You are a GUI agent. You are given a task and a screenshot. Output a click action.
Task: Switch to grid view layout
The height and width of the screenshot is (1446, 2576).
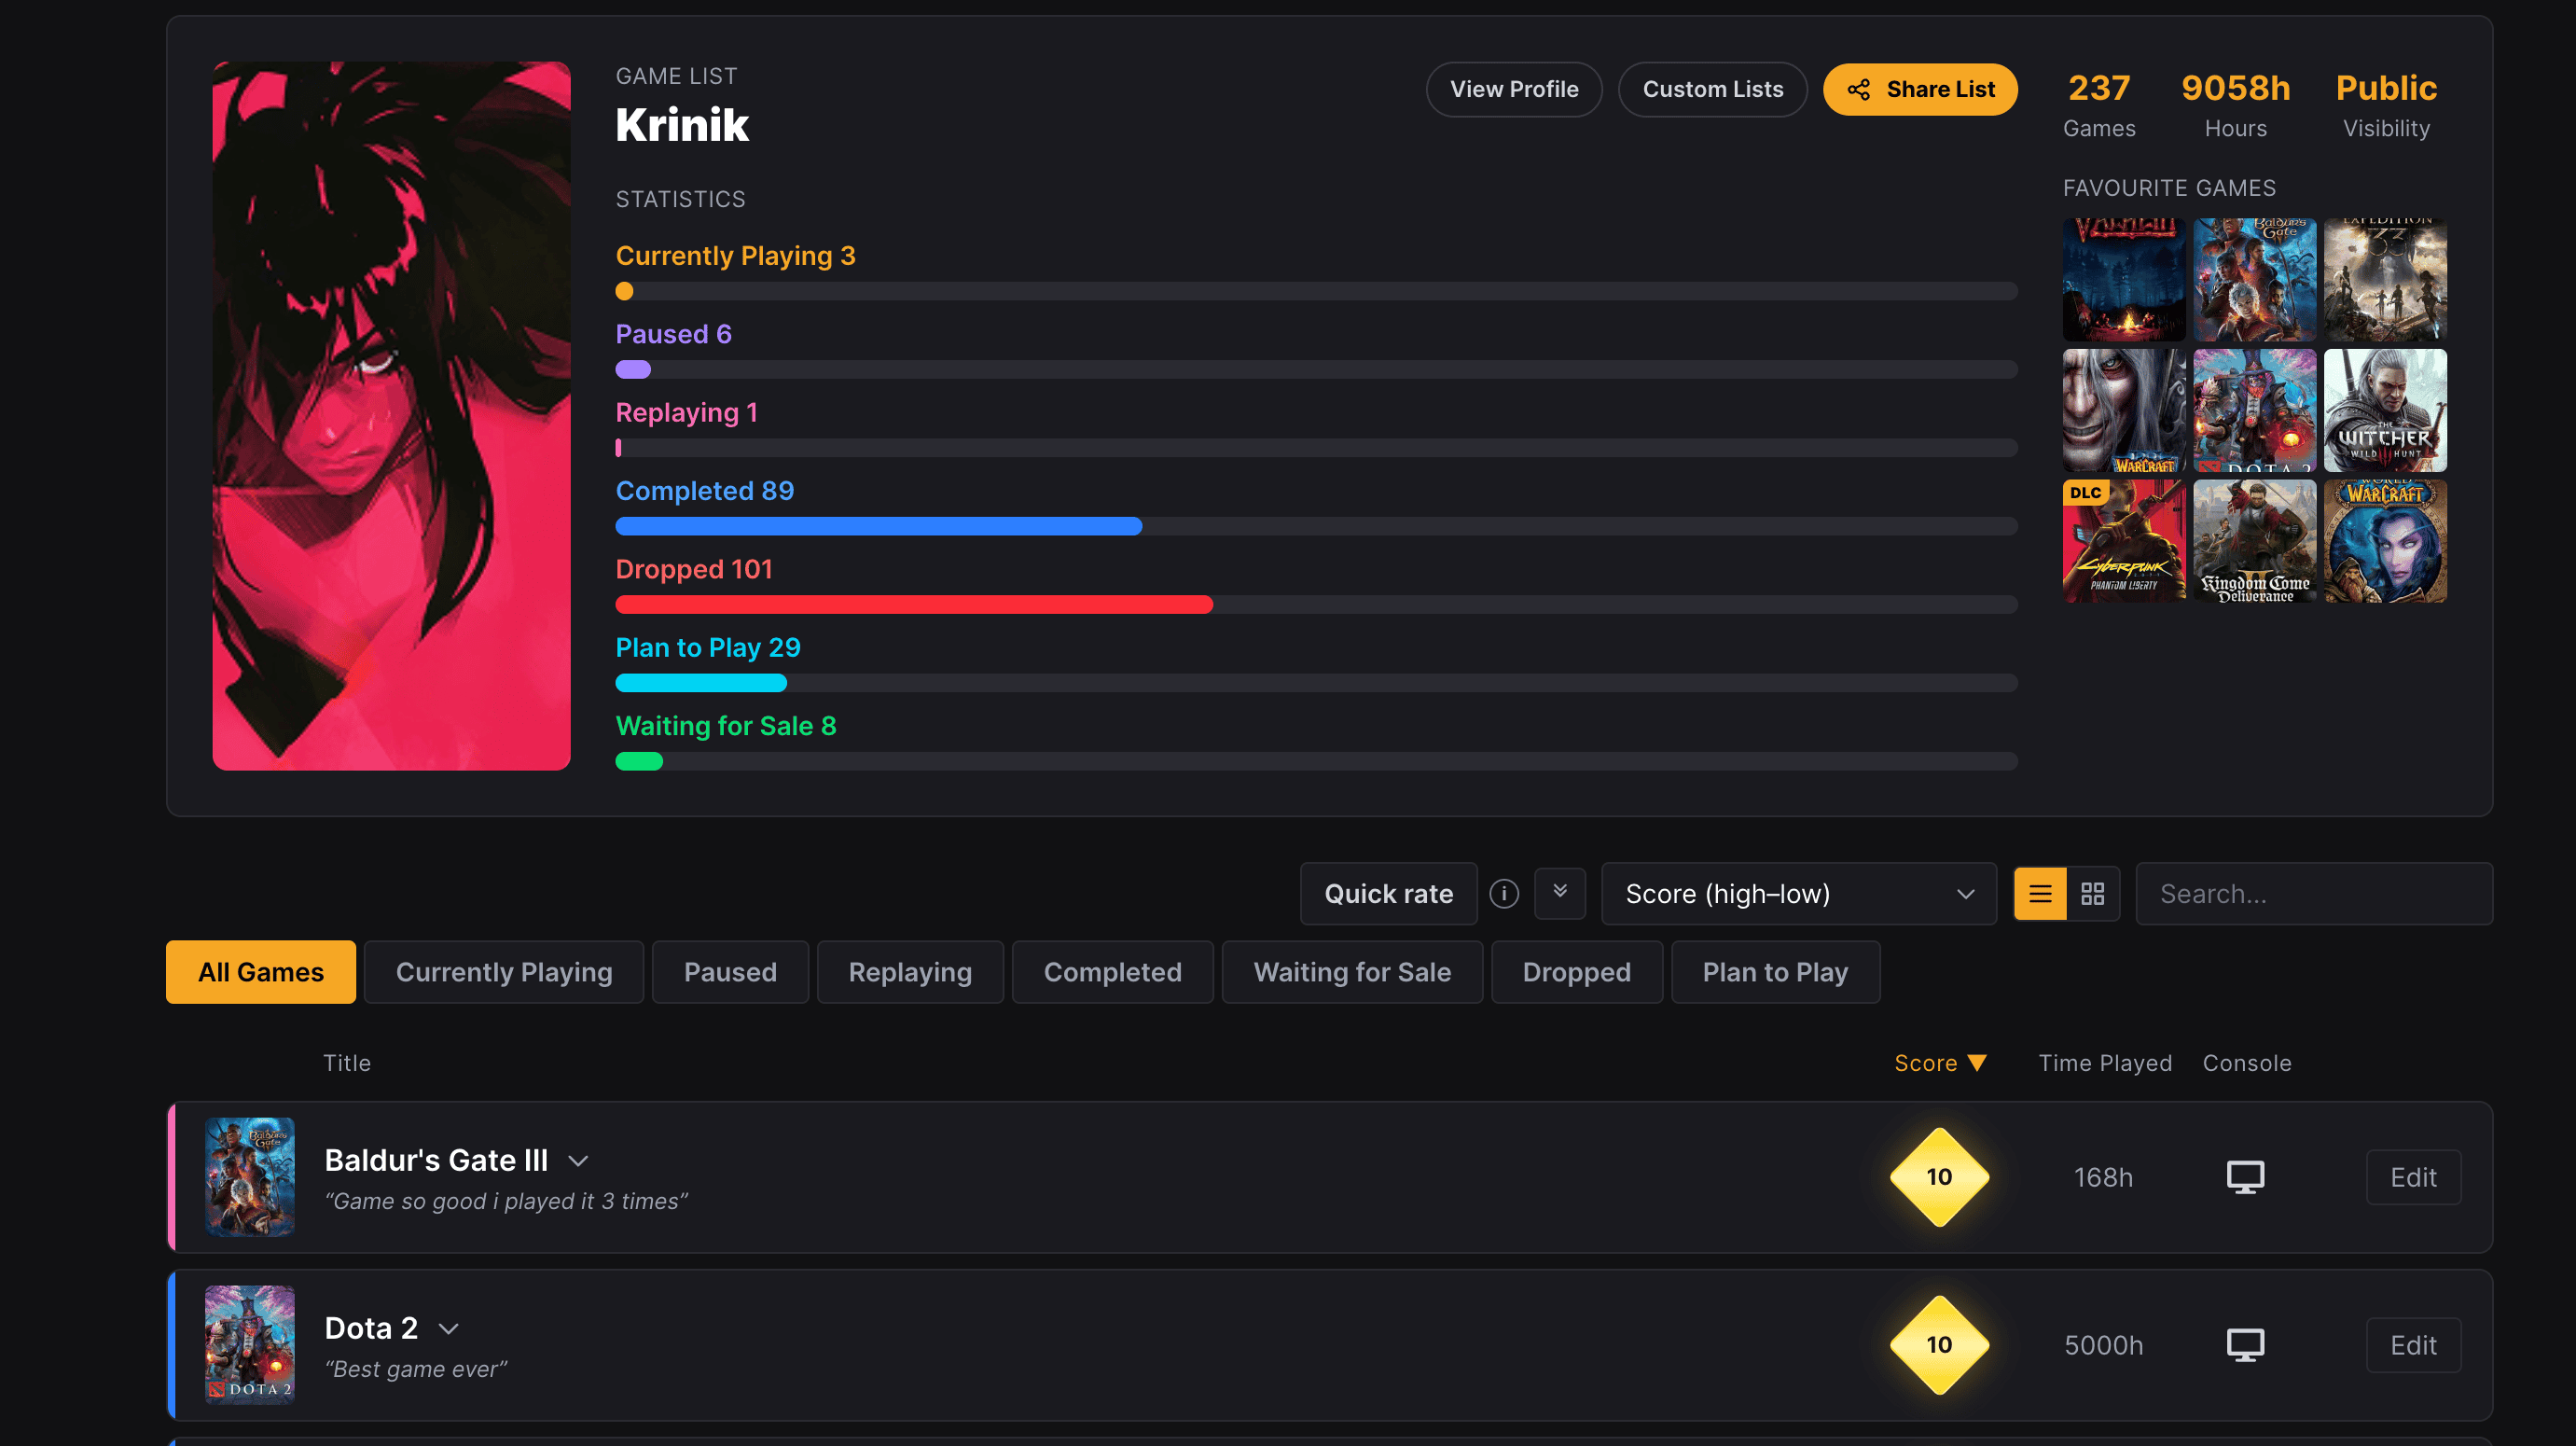point(2092,893)
